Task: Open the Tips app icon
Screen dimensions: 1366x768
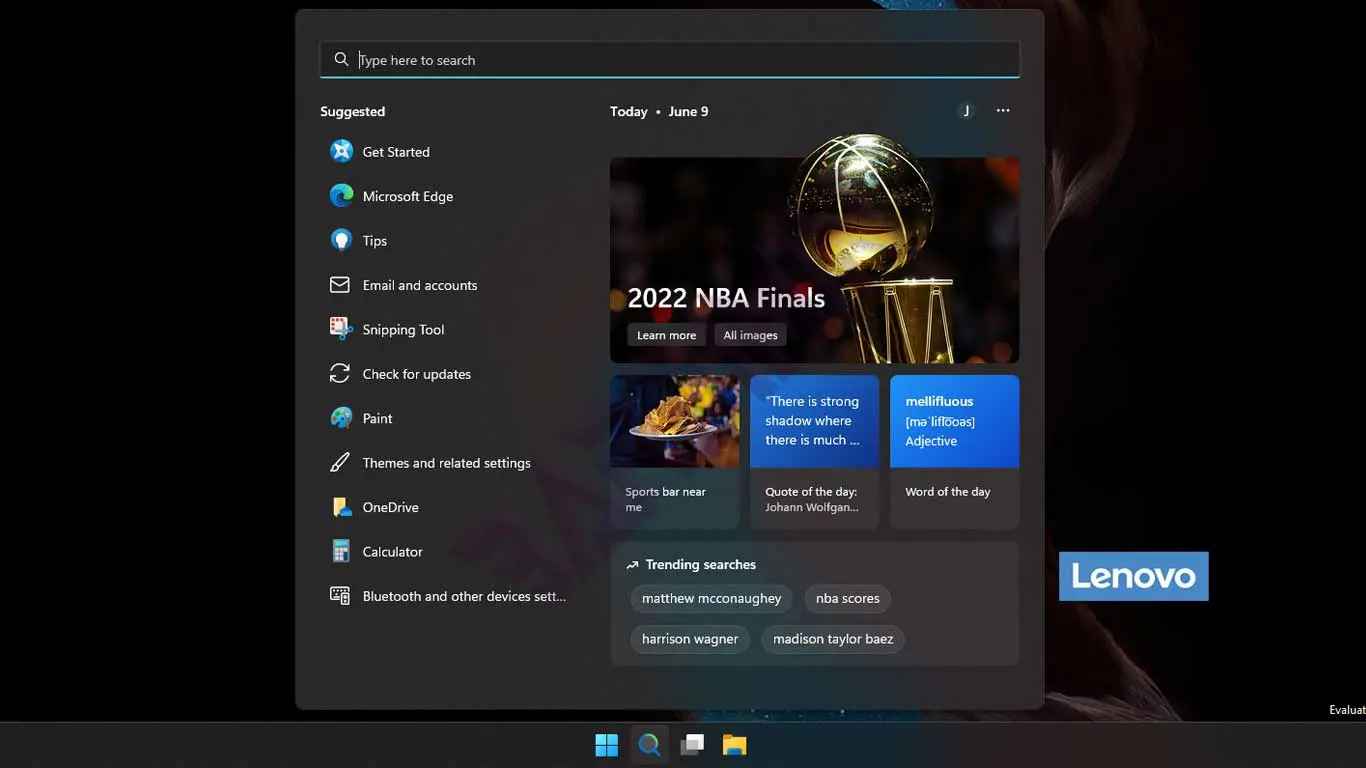Action: point(342,241)
